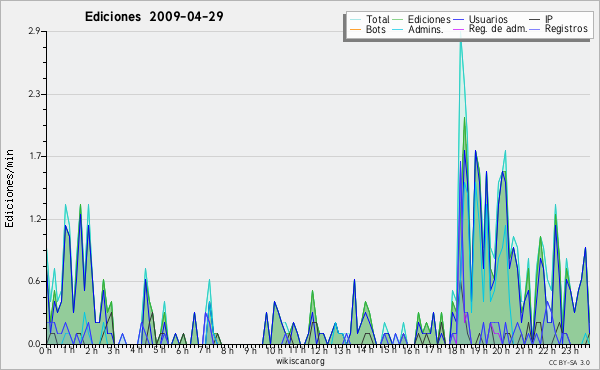
Task: Click the 2.3 y-axis value
Action: click(x=34, y=94)
